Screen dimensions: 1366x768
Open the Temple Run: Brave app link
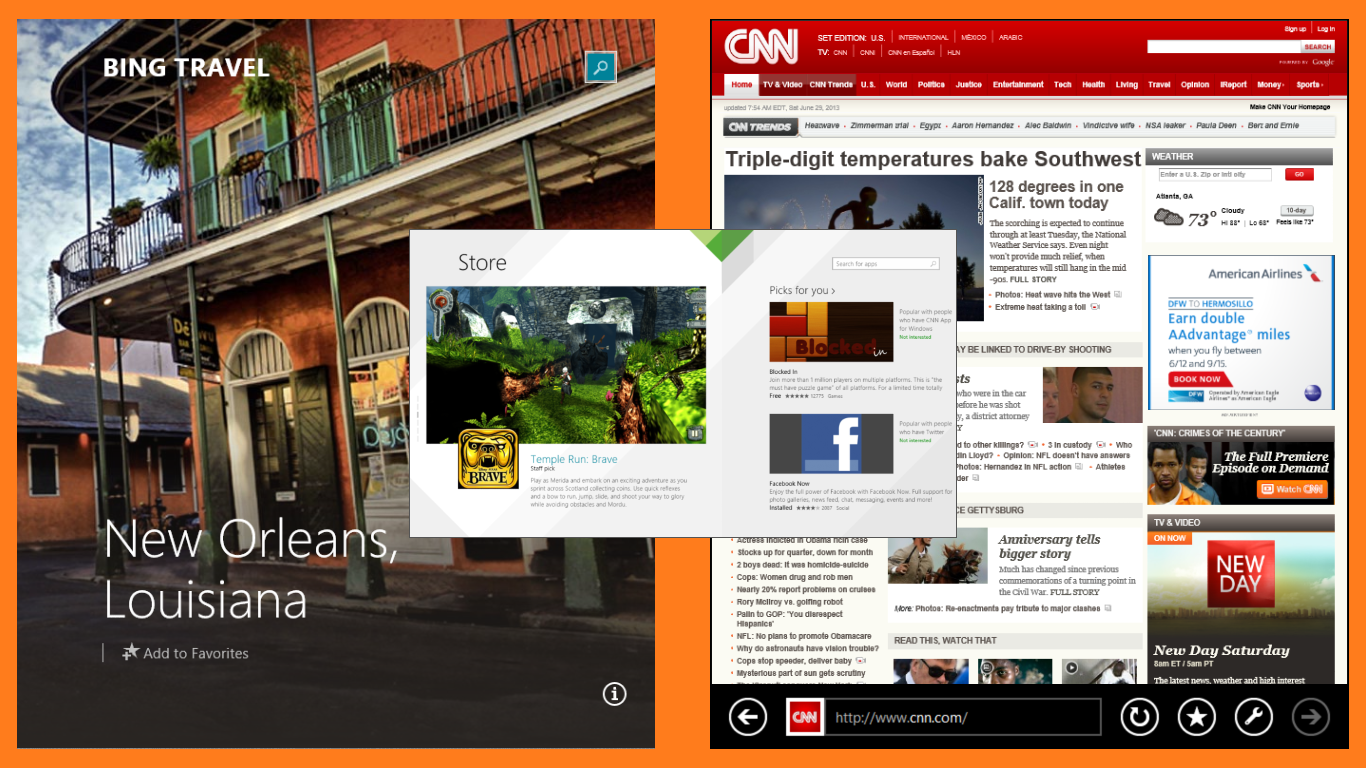click(574, 459)
